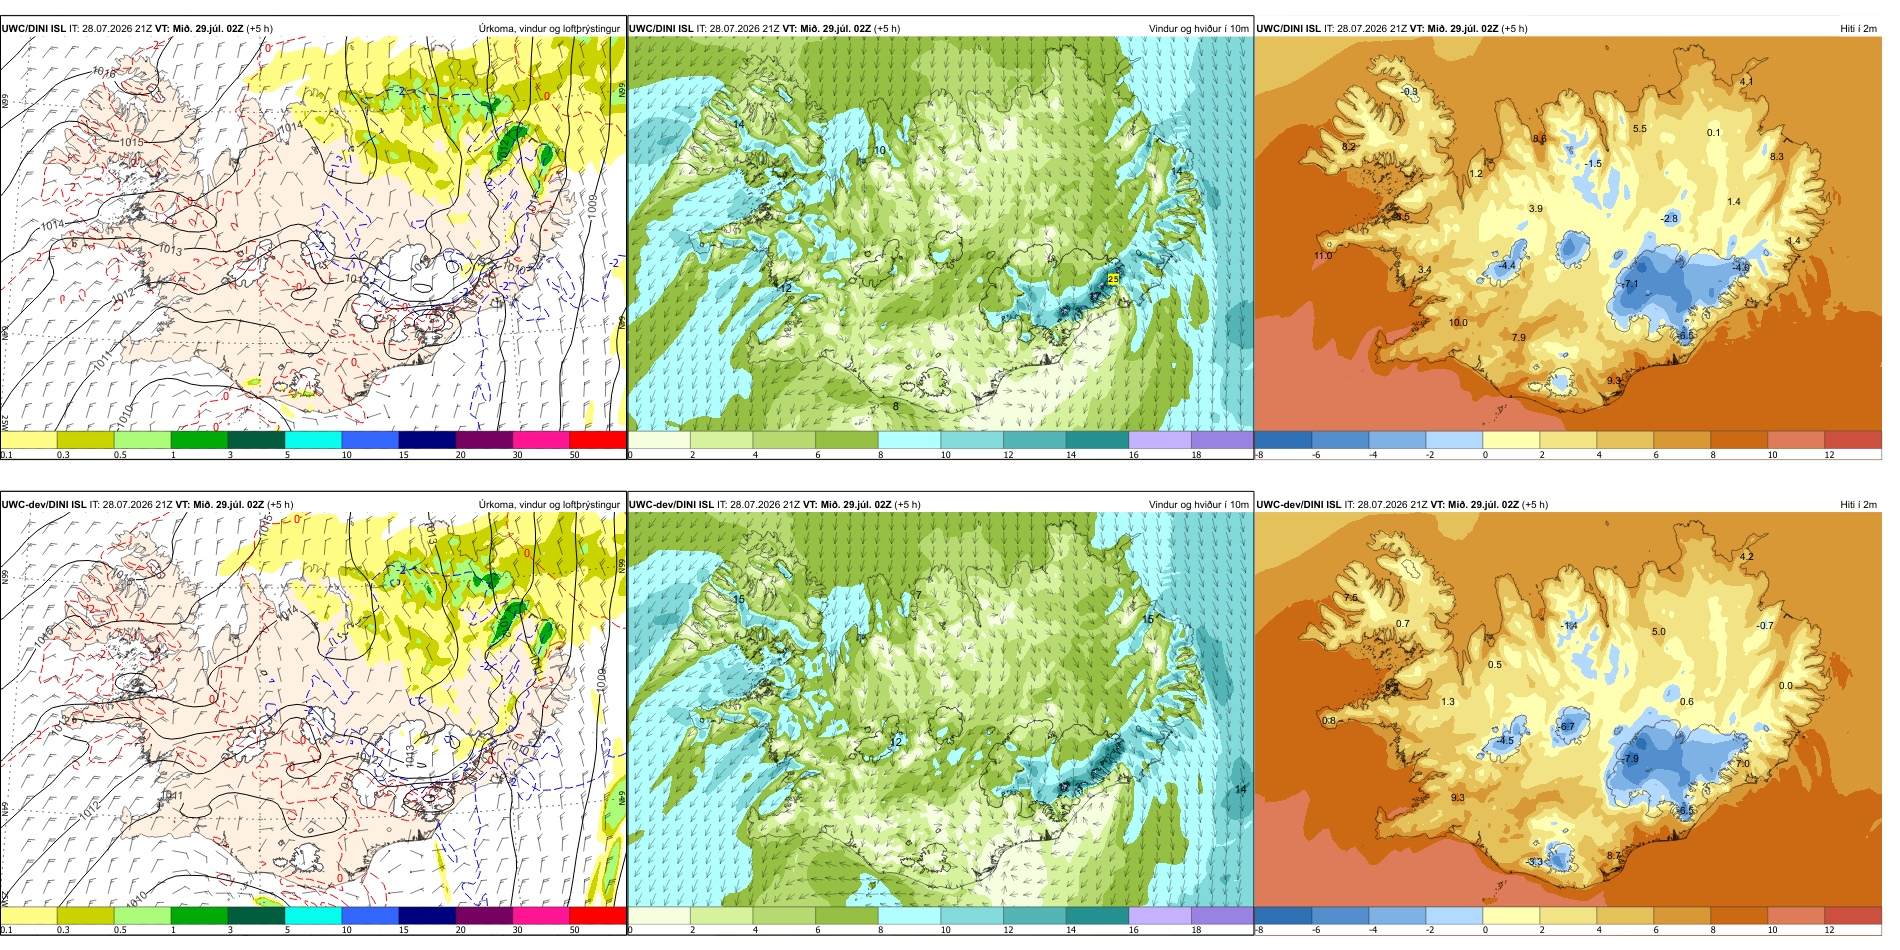Click the -7.1 temperature value on UWC/DINI map

pos(1630,284)
